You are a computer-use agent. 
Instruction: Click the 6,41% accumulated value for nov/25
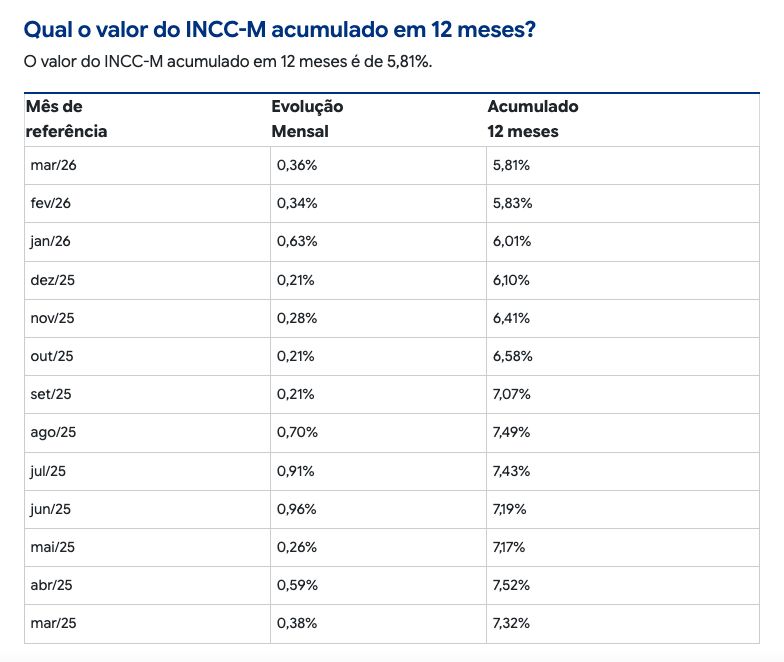pos(512,318)
